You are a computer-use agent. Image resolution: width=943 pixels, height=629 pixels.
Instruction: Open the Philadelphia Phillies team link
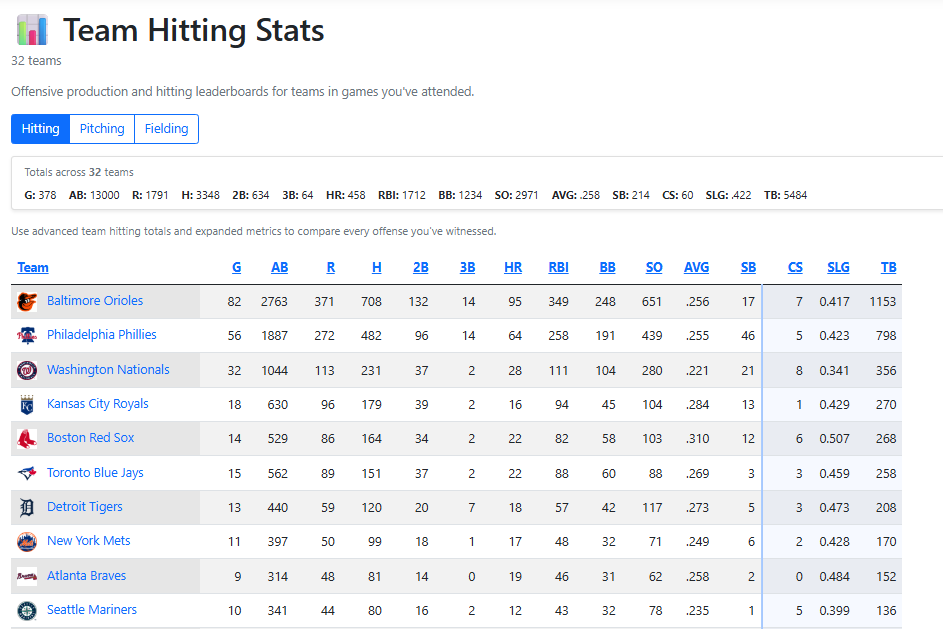[102, 335]
